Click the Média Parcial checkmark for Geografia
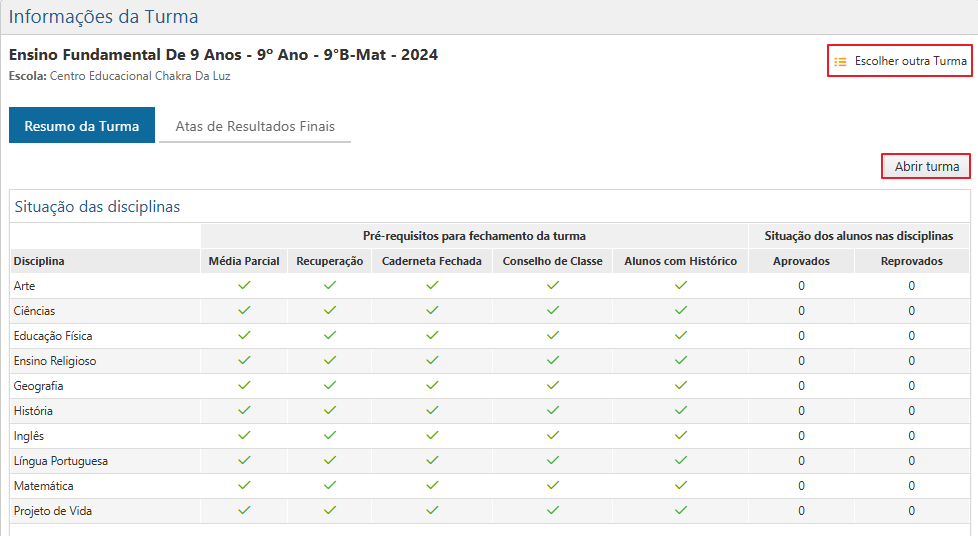 pyautogui.click(x=244, y=385)
